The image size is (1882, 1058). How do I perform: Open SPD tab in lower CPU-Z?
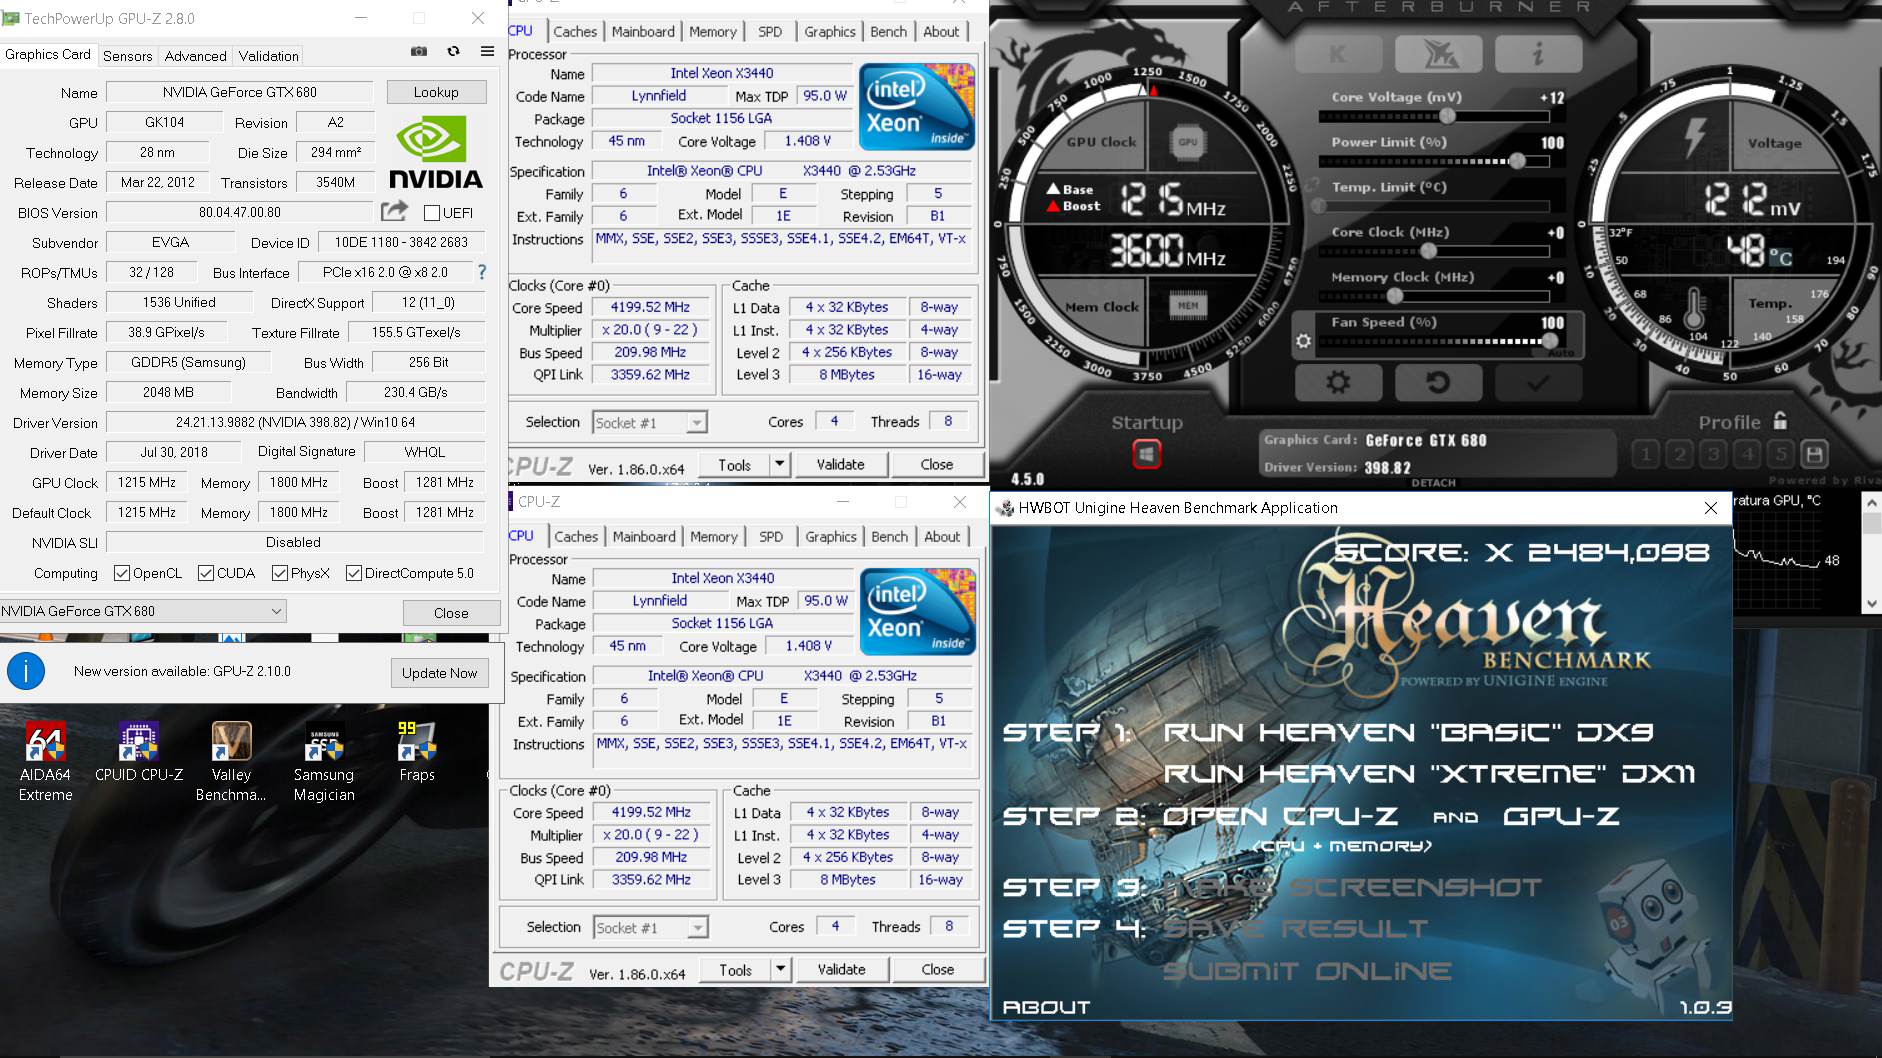point(771,536)
